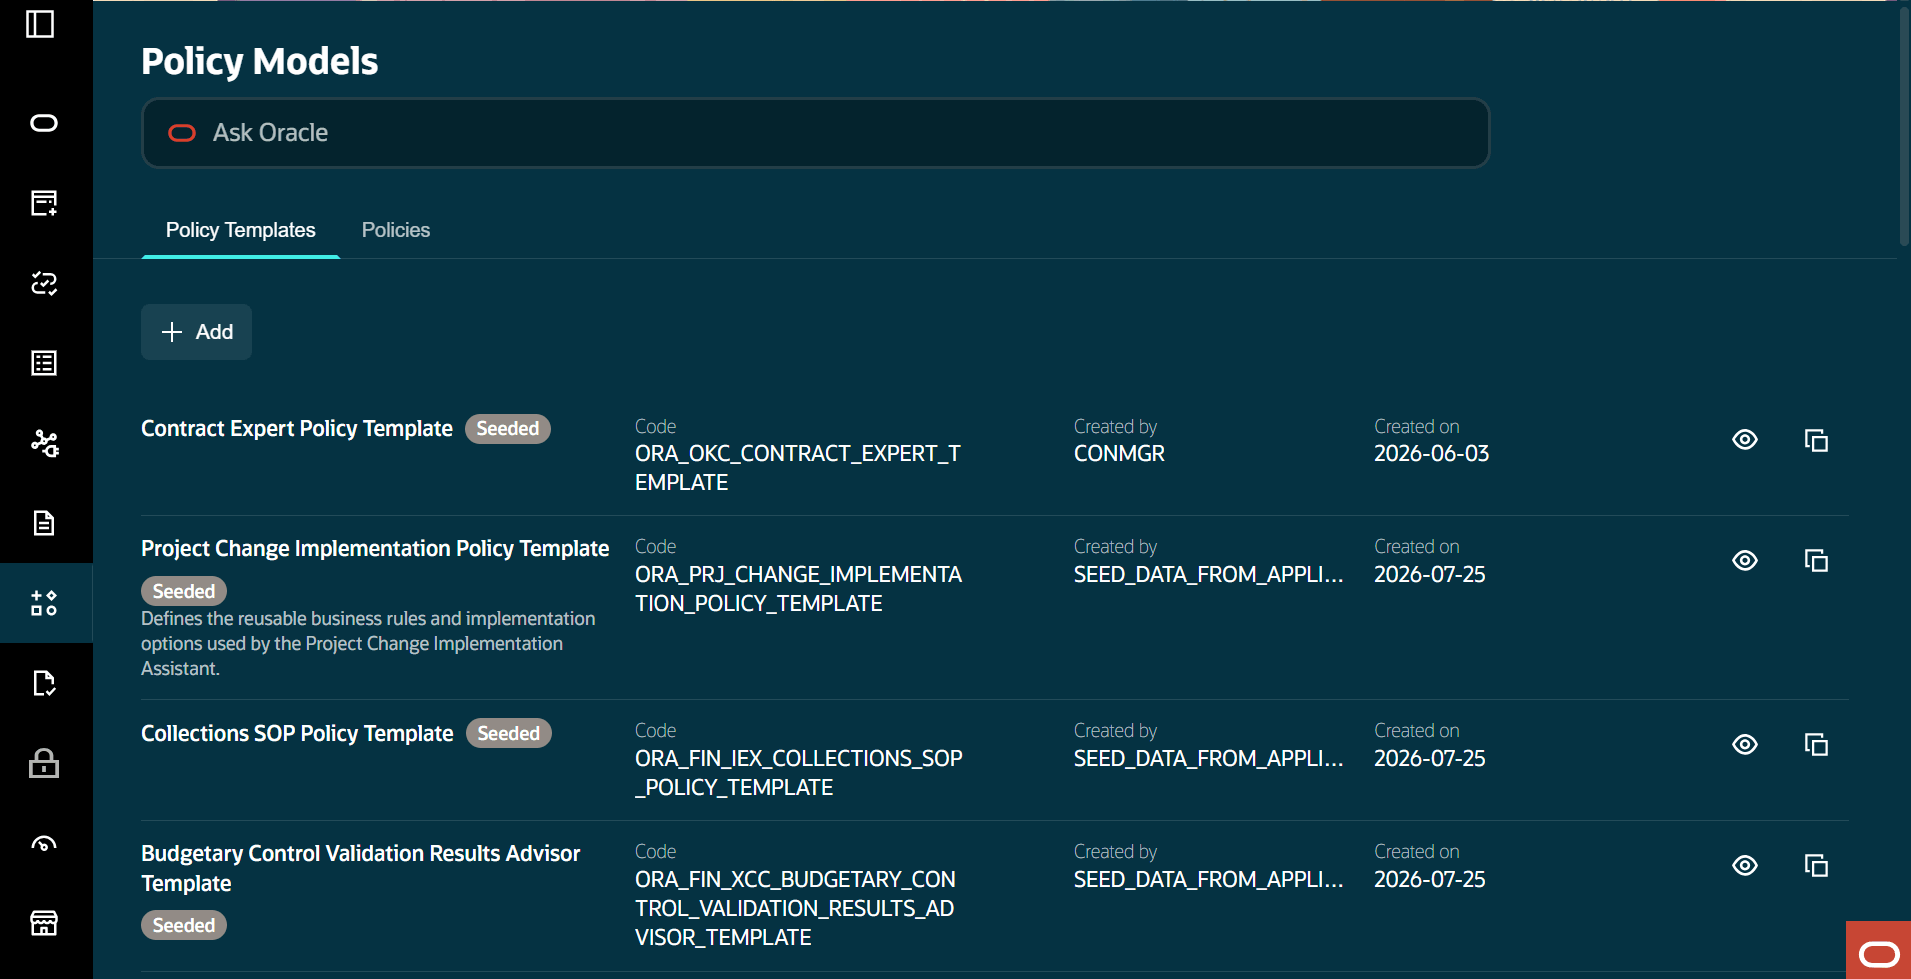The height and width of the screenshot is (979, 1911).
Task: Select the code ORA_FIN_IEX_COLLECTIONS_SOP_POLICY_TEMPLATE
Action: pyautogui.click(x=799, y=773)
